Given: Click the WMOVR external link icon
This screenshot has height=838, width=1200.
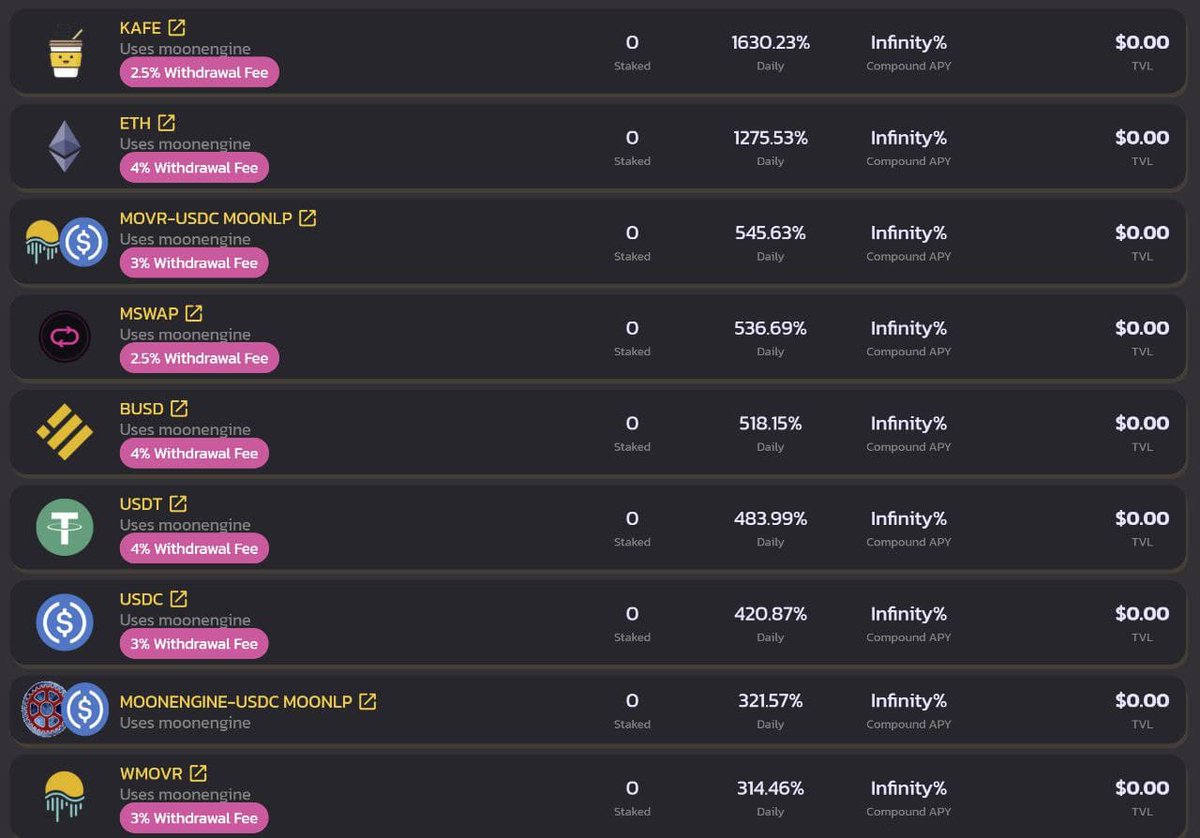Looking at the screenshot, I should click(199, 773).
